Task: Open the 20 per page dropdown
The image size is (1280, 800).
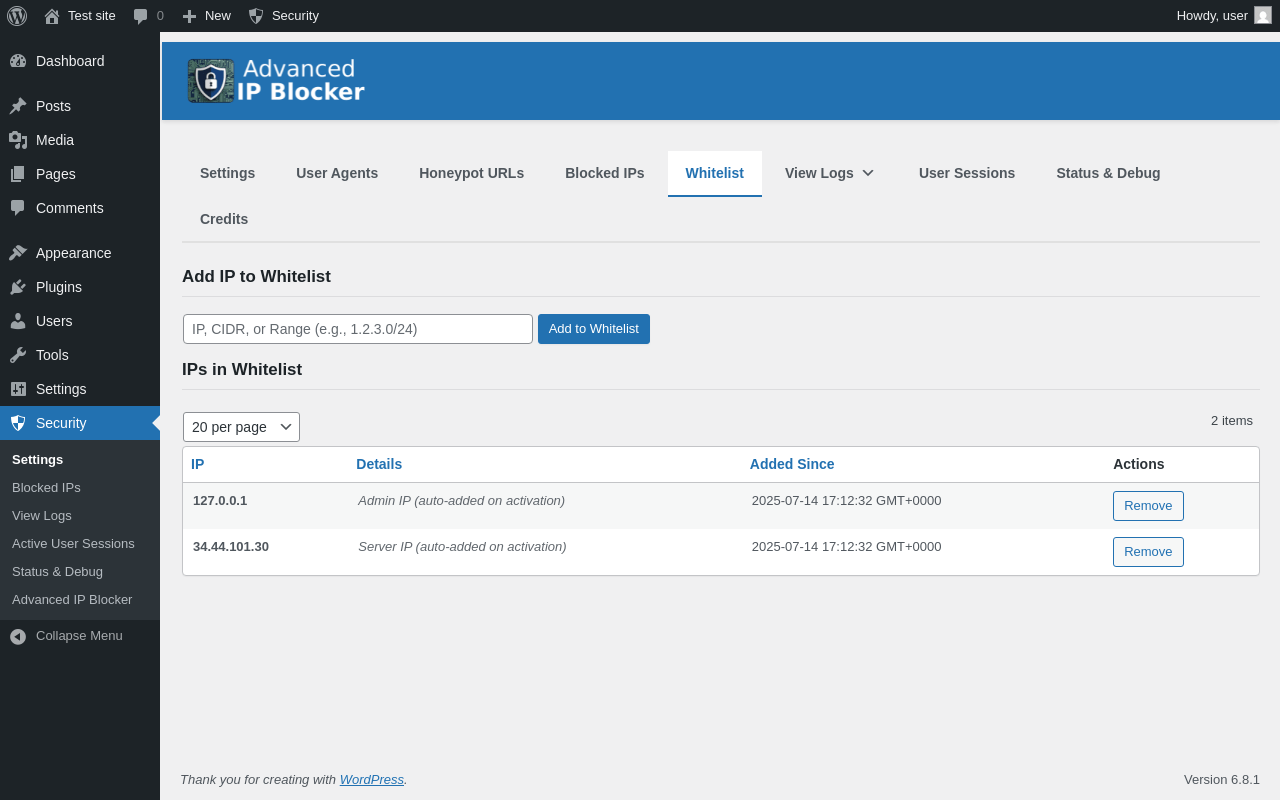Action: [241, 427]
